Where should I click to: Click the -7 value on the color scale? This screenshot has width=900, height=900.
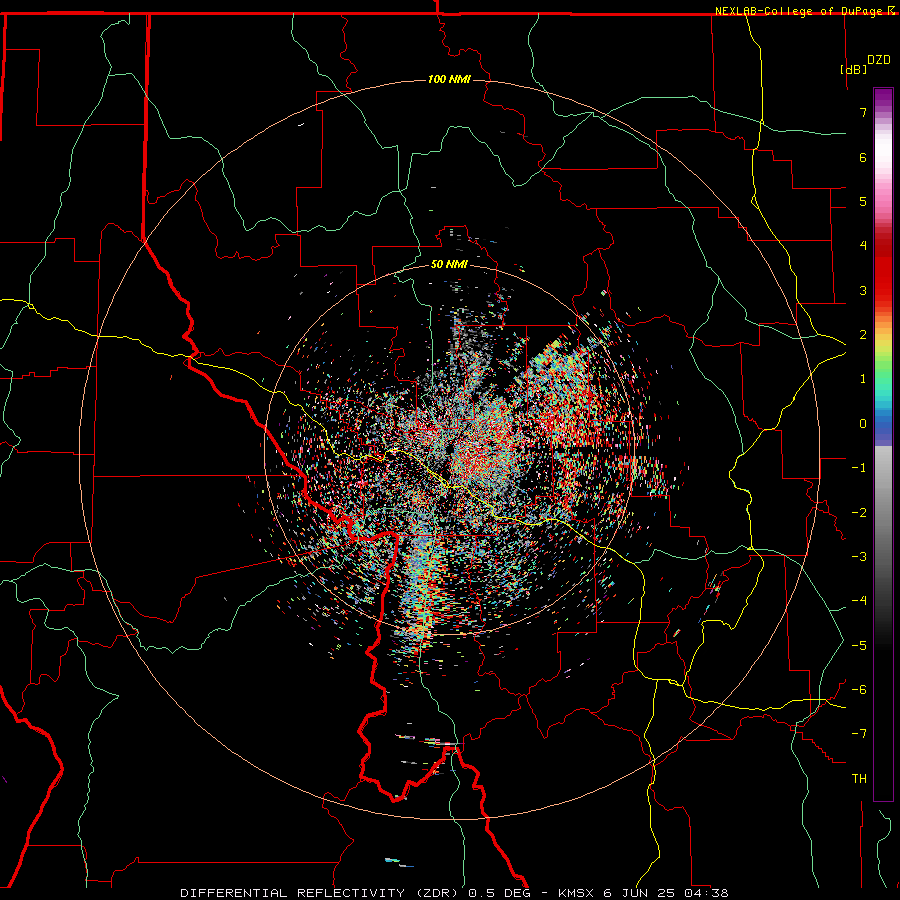859,734
